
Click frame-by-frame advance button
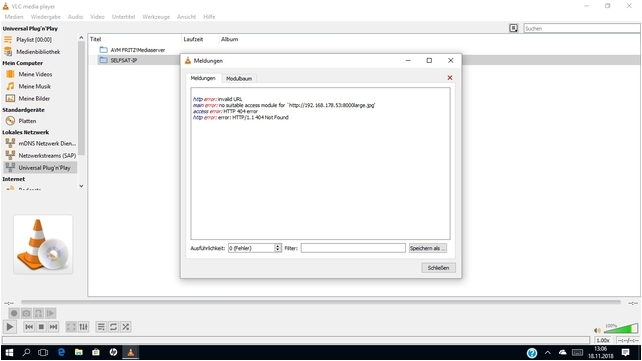tap(50, 313)
